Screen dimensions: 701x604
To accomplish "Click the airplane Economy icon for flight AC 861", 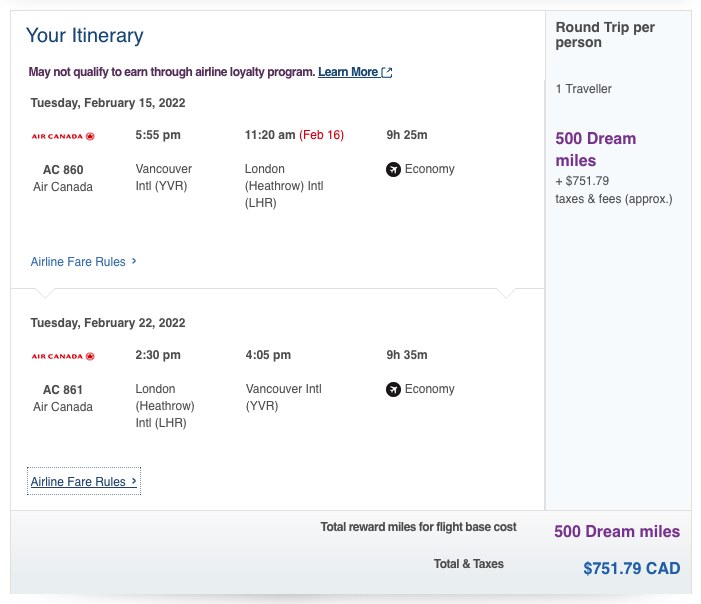I will [393, 389].
